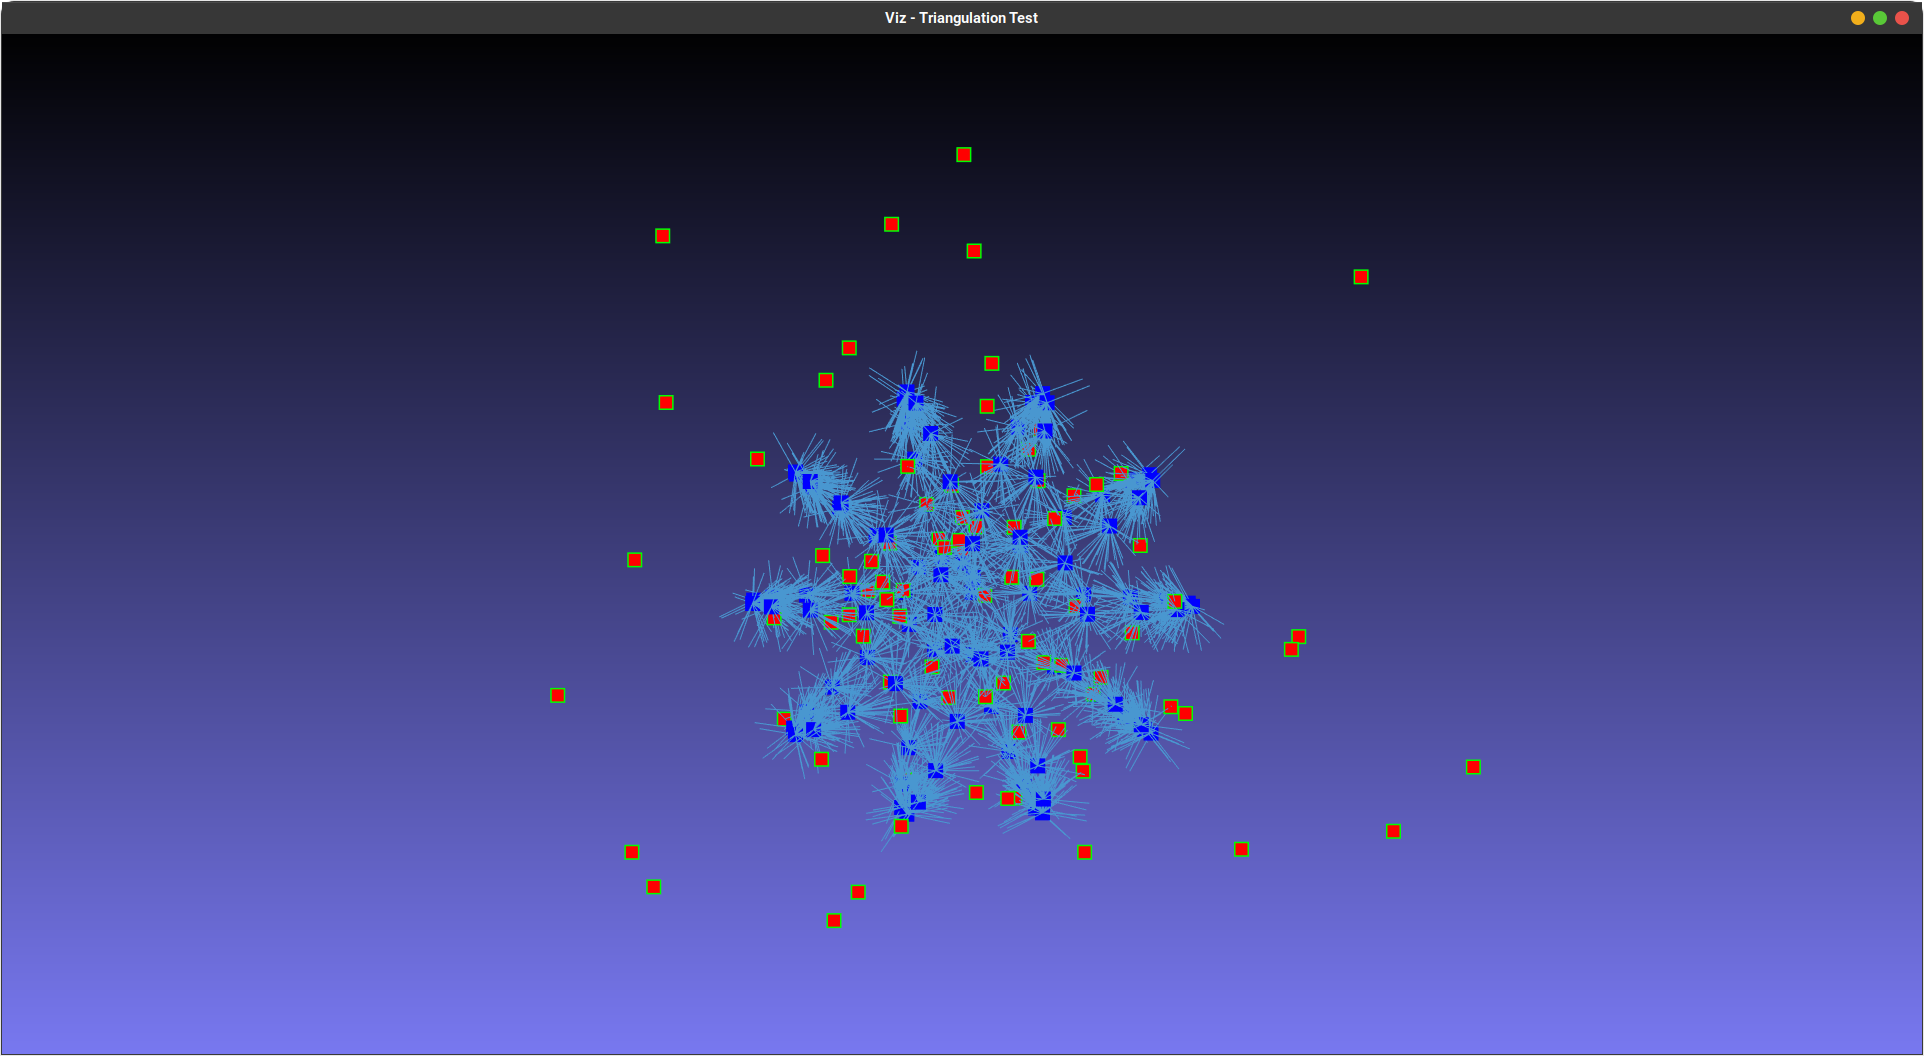Click the green maximize window button
The height and width of the screenshot is (1056, 1924).
click(x=1880, y=18)
